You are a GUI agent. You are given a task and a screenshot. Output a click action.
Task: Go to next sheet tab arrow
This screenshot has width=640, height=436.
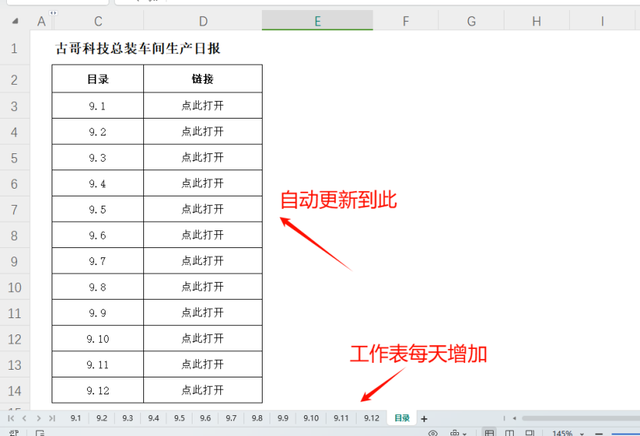pos(38,418)
